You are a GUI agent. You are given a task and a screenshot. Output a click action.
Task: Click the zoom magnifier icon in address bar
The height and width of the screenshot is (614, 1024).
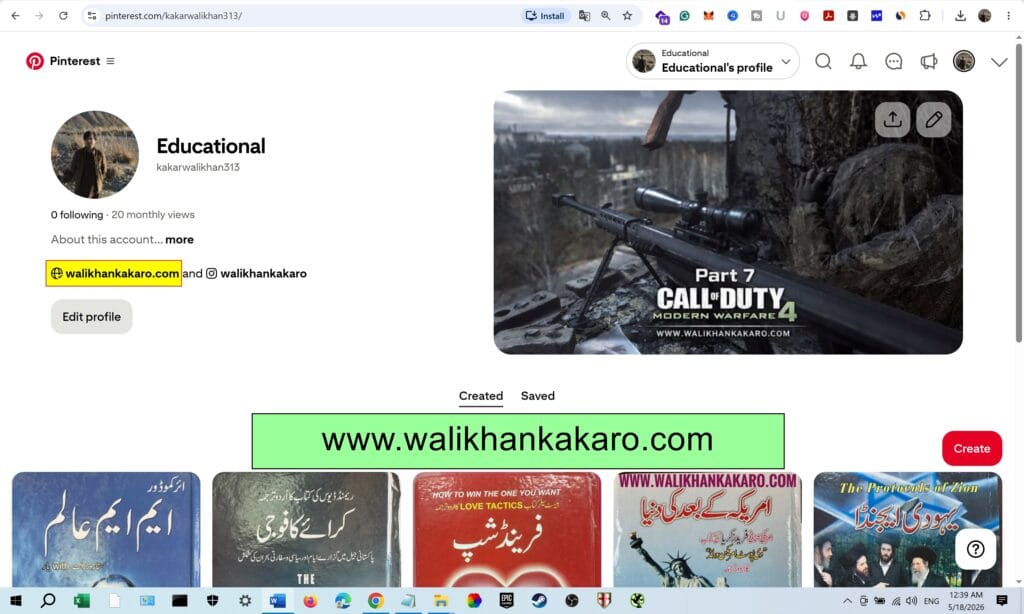[x=606, y=16]
